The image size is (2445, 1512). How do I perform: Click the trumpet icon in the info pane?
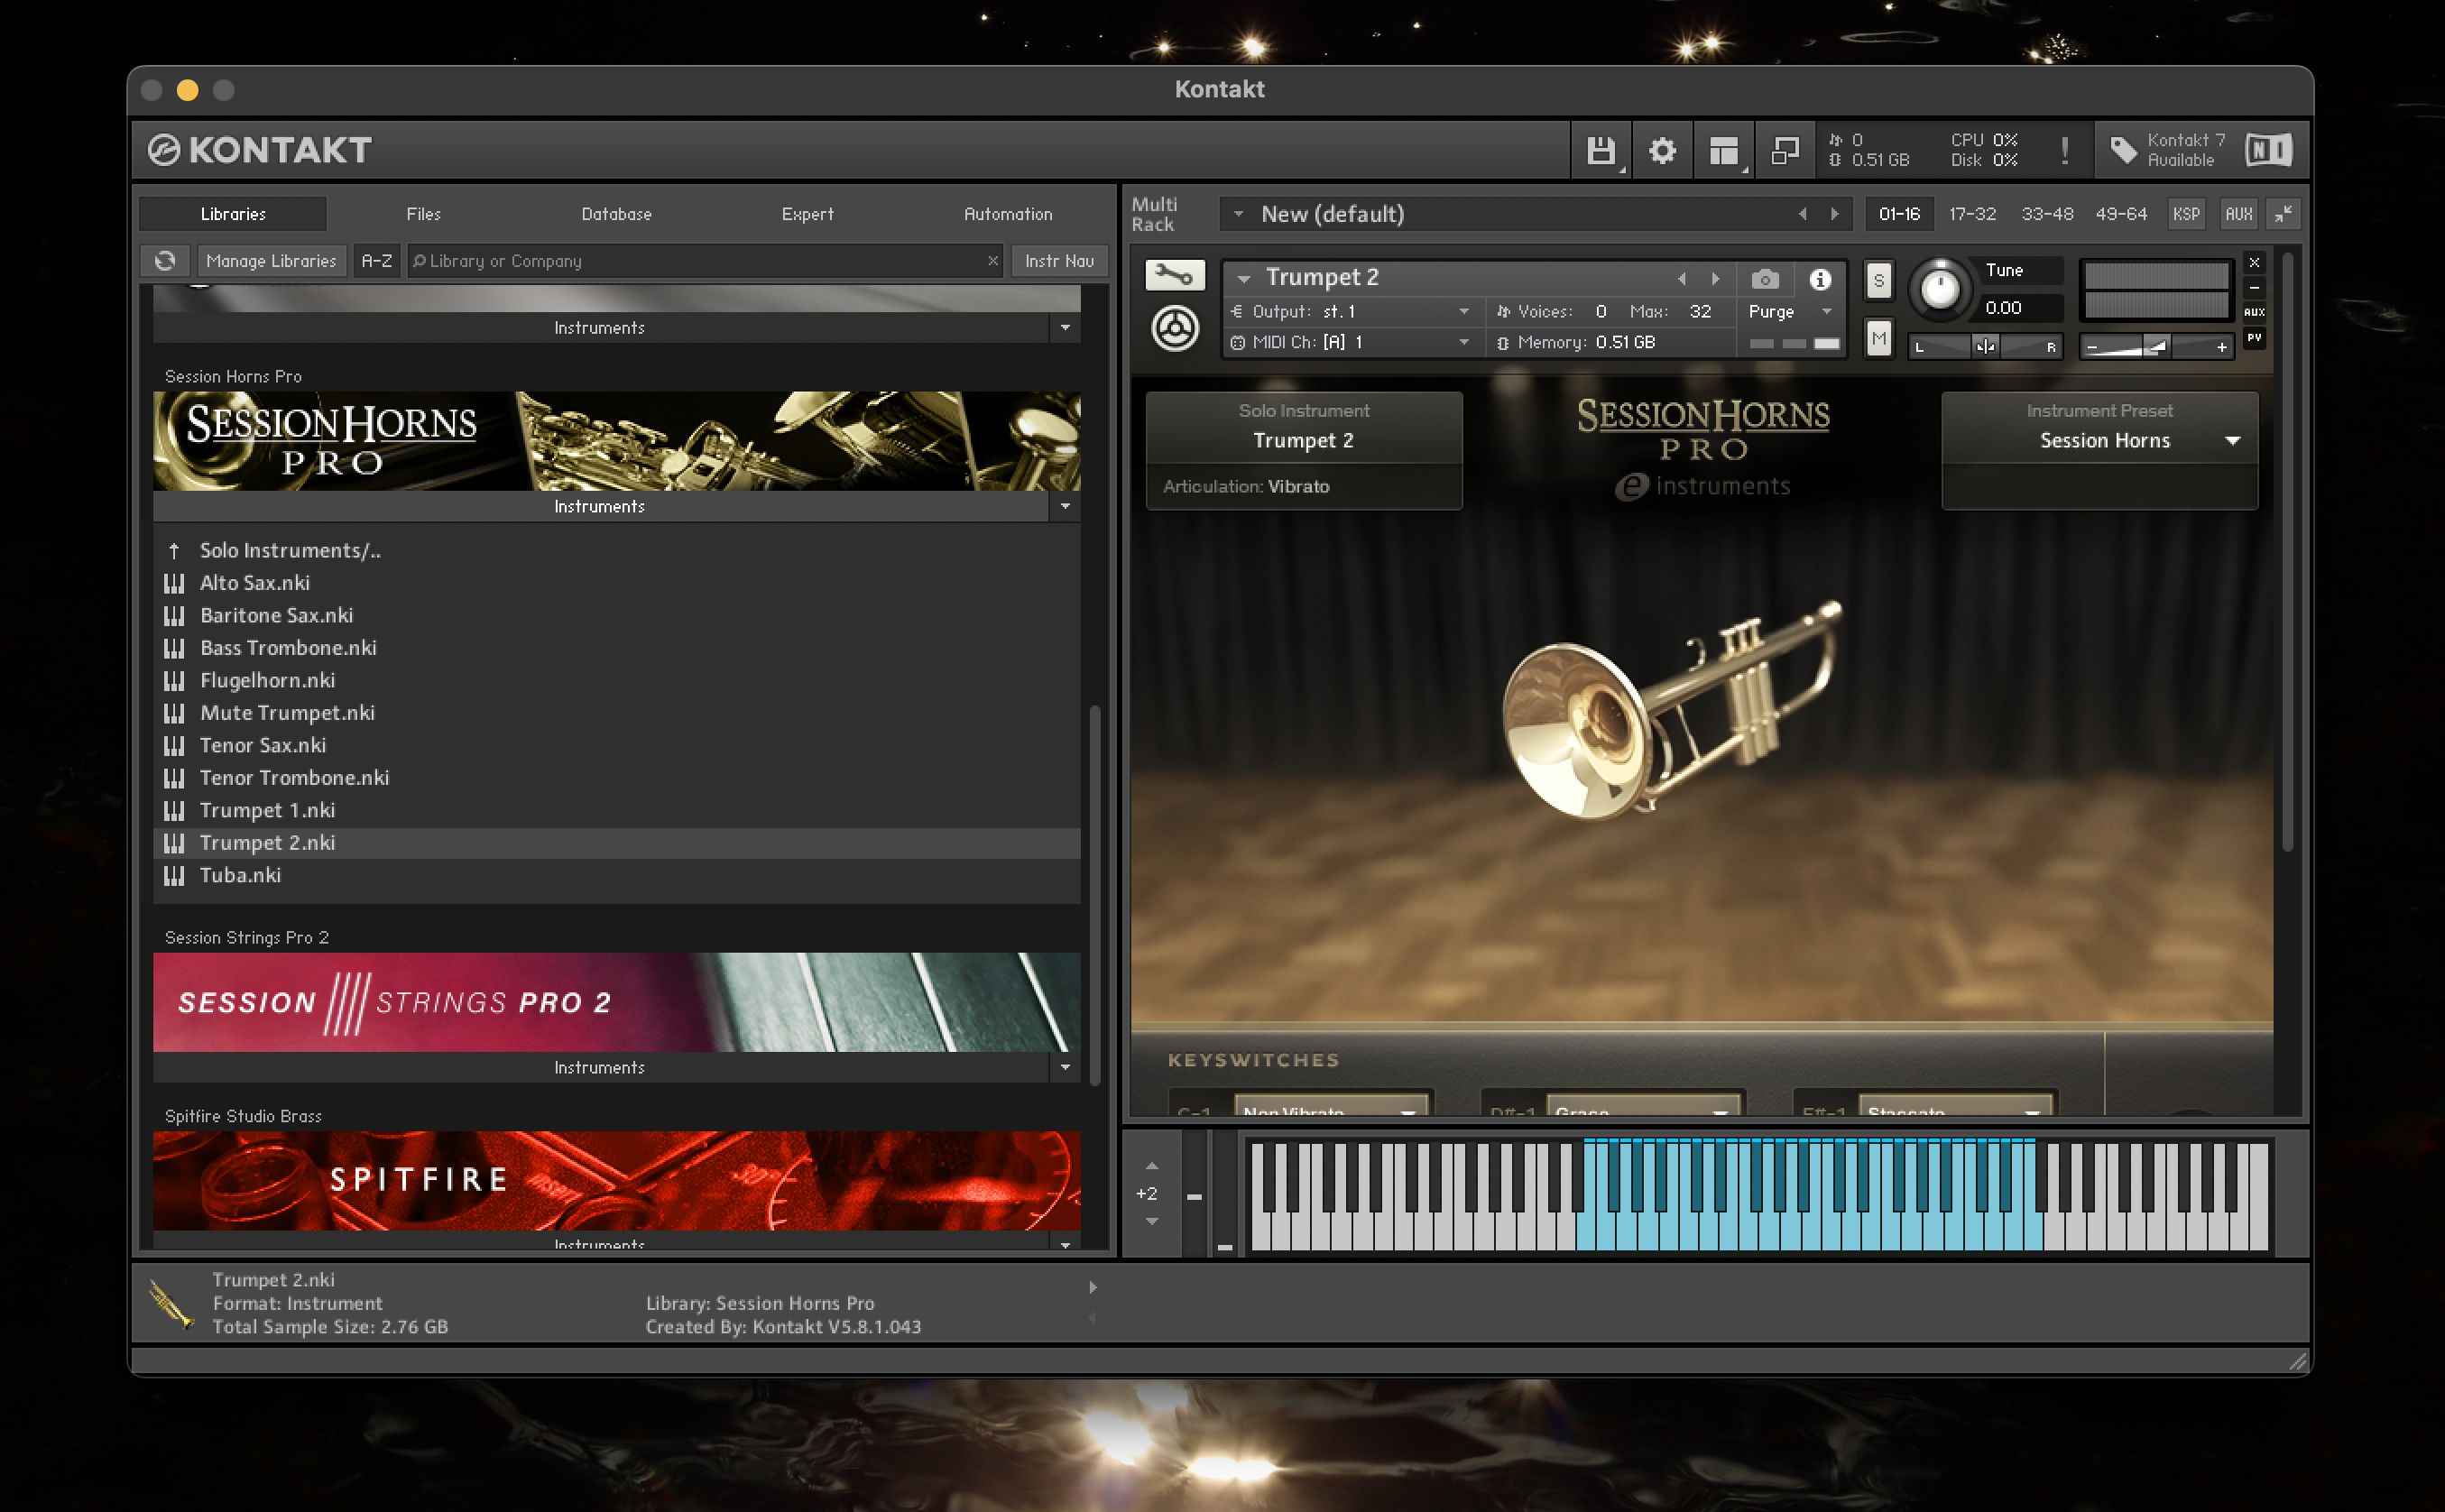point(170,1304)
